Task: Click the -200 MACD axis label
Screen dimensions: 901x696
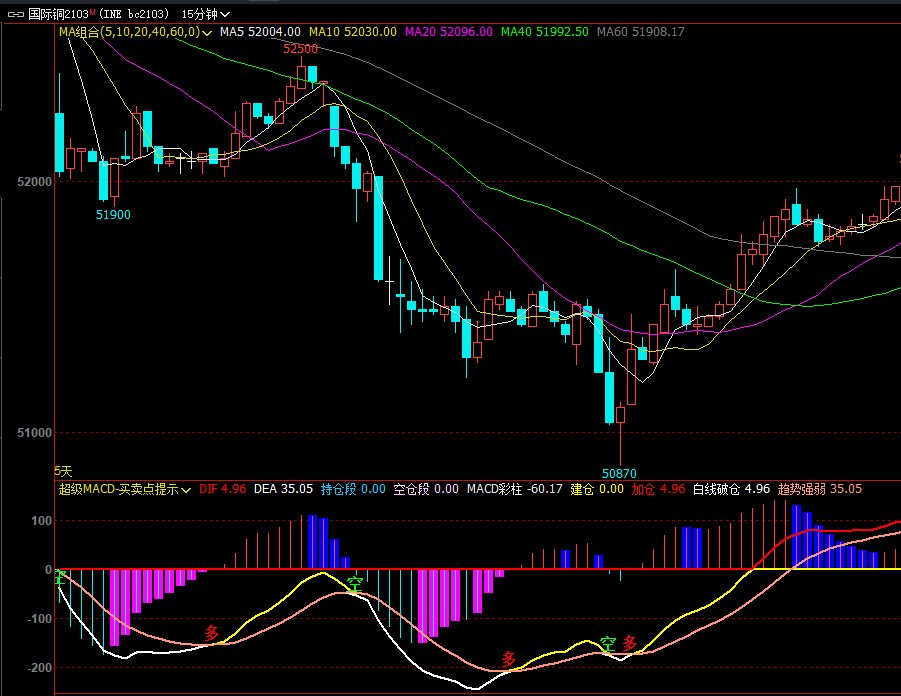Action: 39,668
